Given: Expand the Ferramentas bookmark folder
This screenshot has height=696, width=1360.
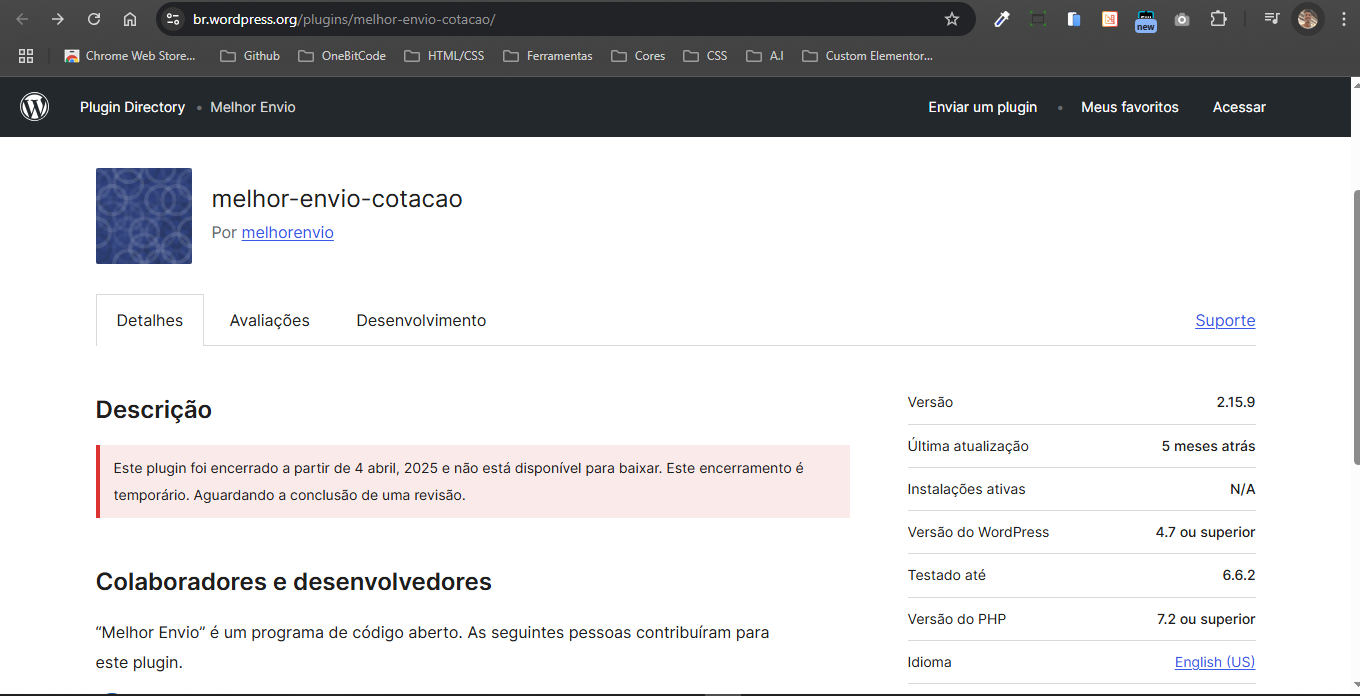Looking at the screenshot, I should pyautogui.click(x=548, y=56).
